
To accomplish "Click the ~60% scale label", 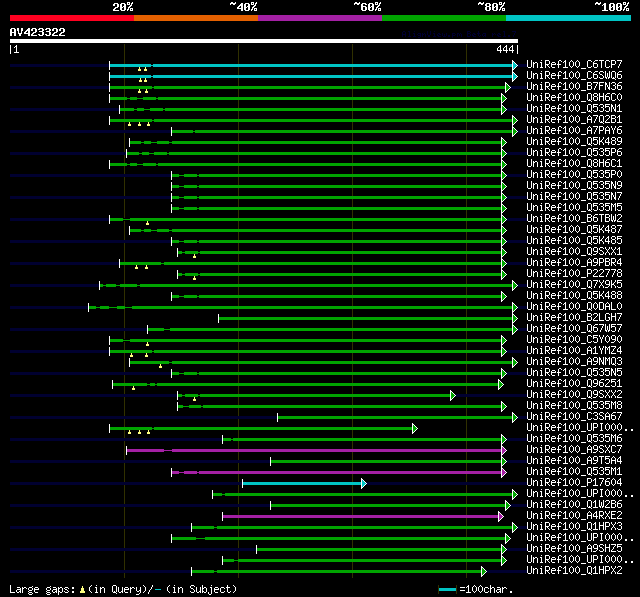I will pyautogui.click(x=367, y=7).
